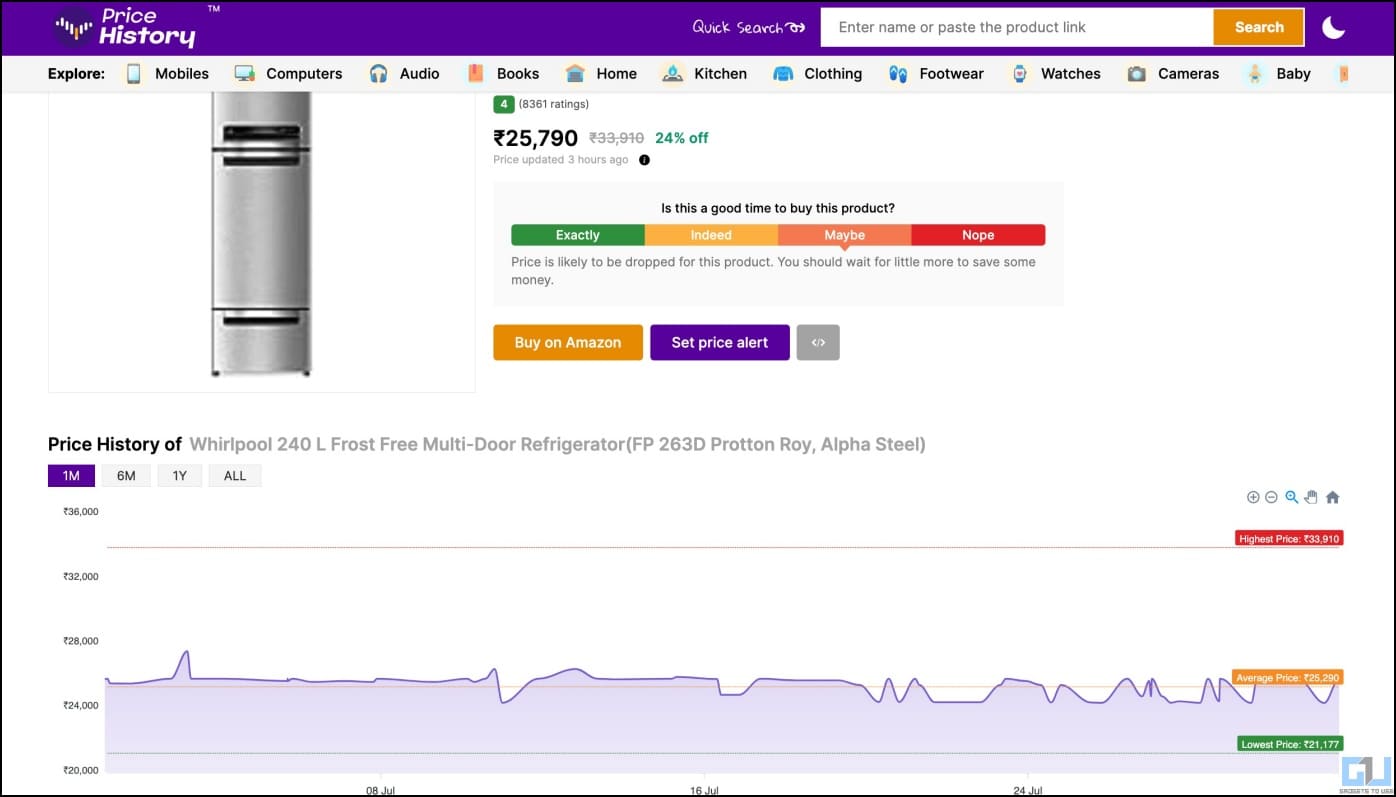Click the Quick Search label
Screen dimensions: 1396x797
[x=748, y=27]
